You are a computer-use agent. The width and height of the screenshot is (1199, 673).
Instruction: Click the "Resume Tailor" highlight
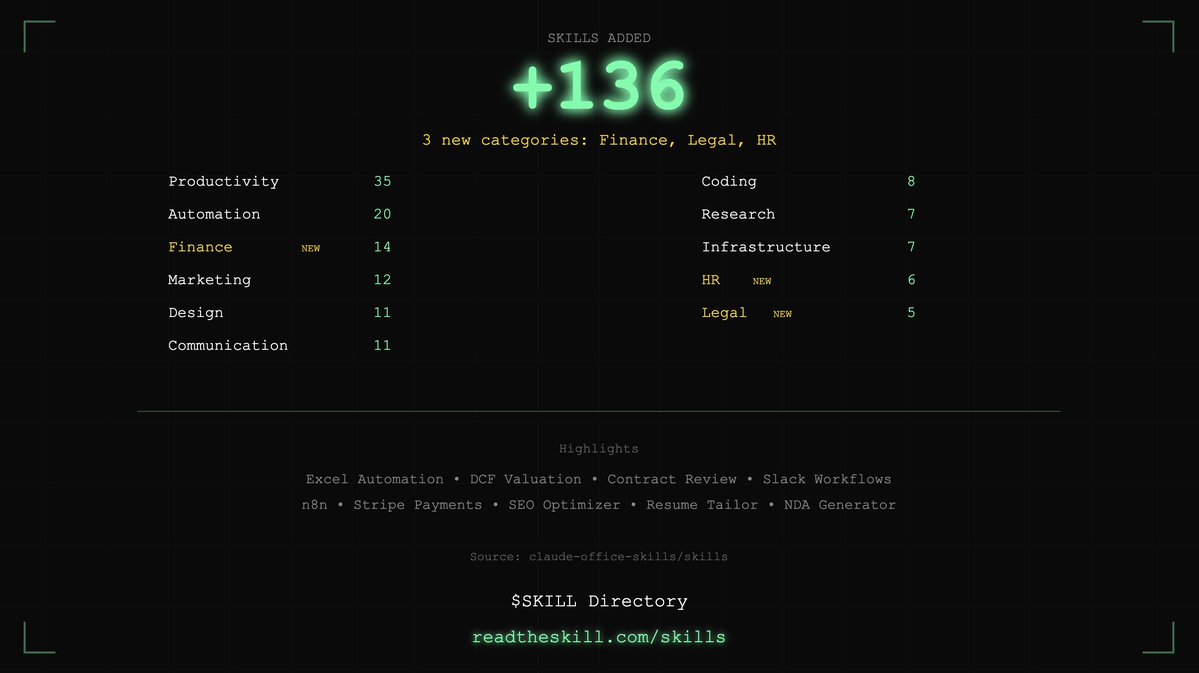[x=702, y=505]
